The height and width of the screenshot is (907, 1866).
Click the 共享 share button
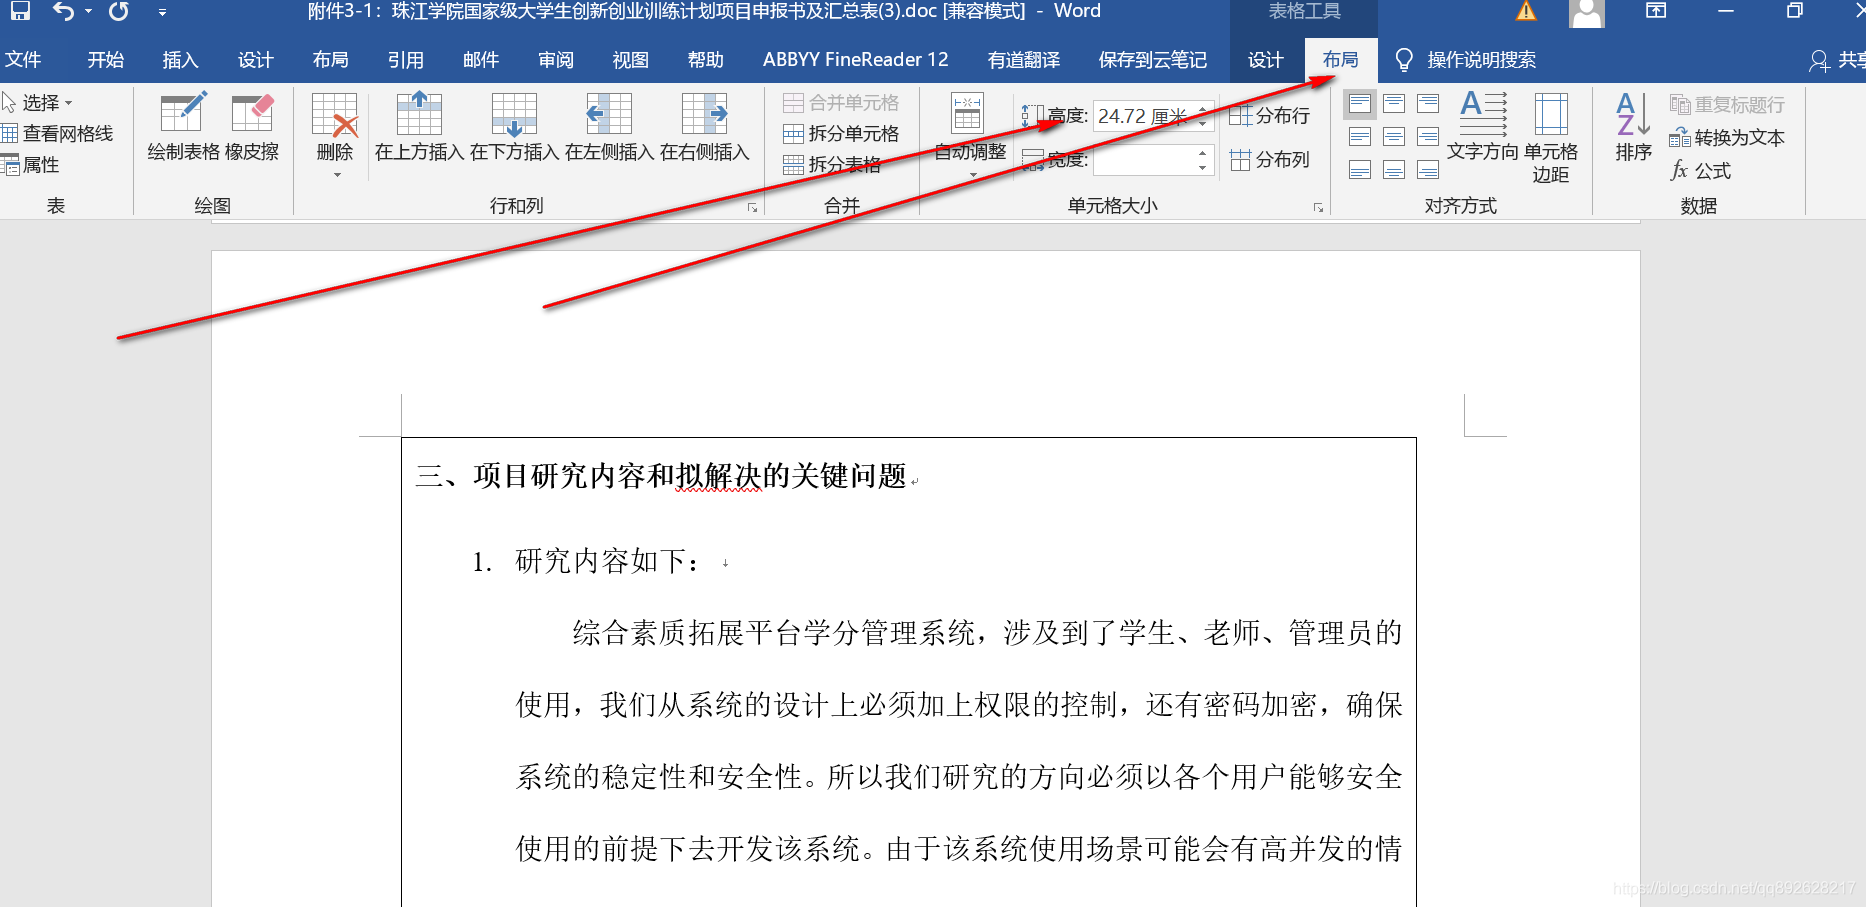[1838, 61]
